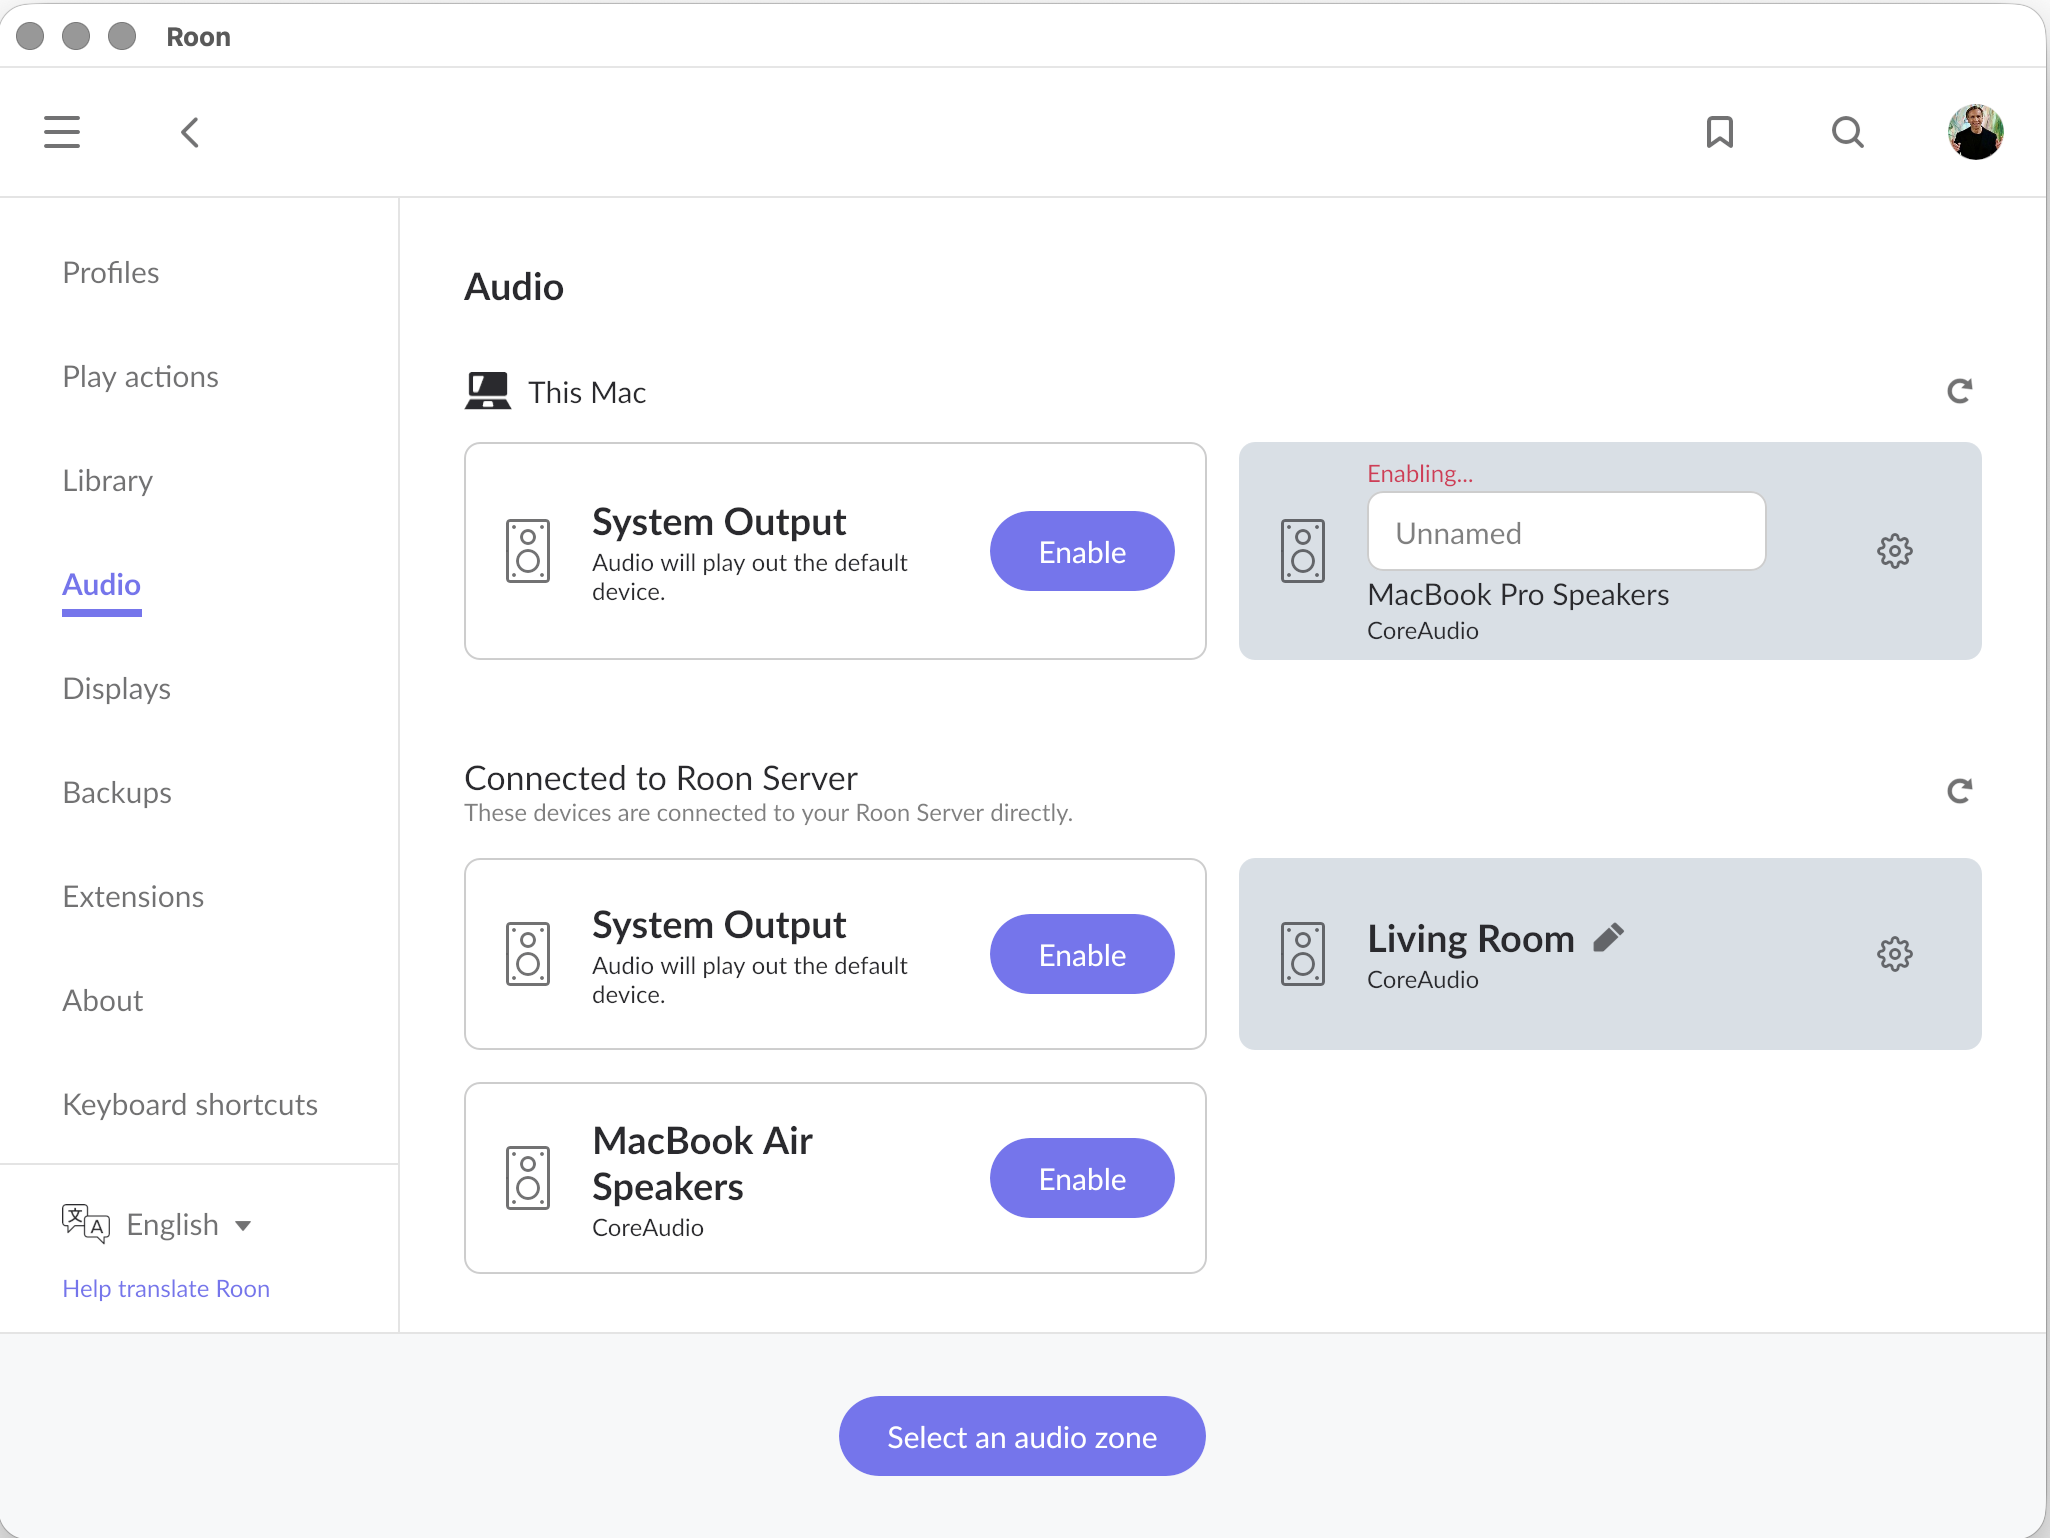
Task: Enable System Output under Roon Server
Action: click(1081, 954)
